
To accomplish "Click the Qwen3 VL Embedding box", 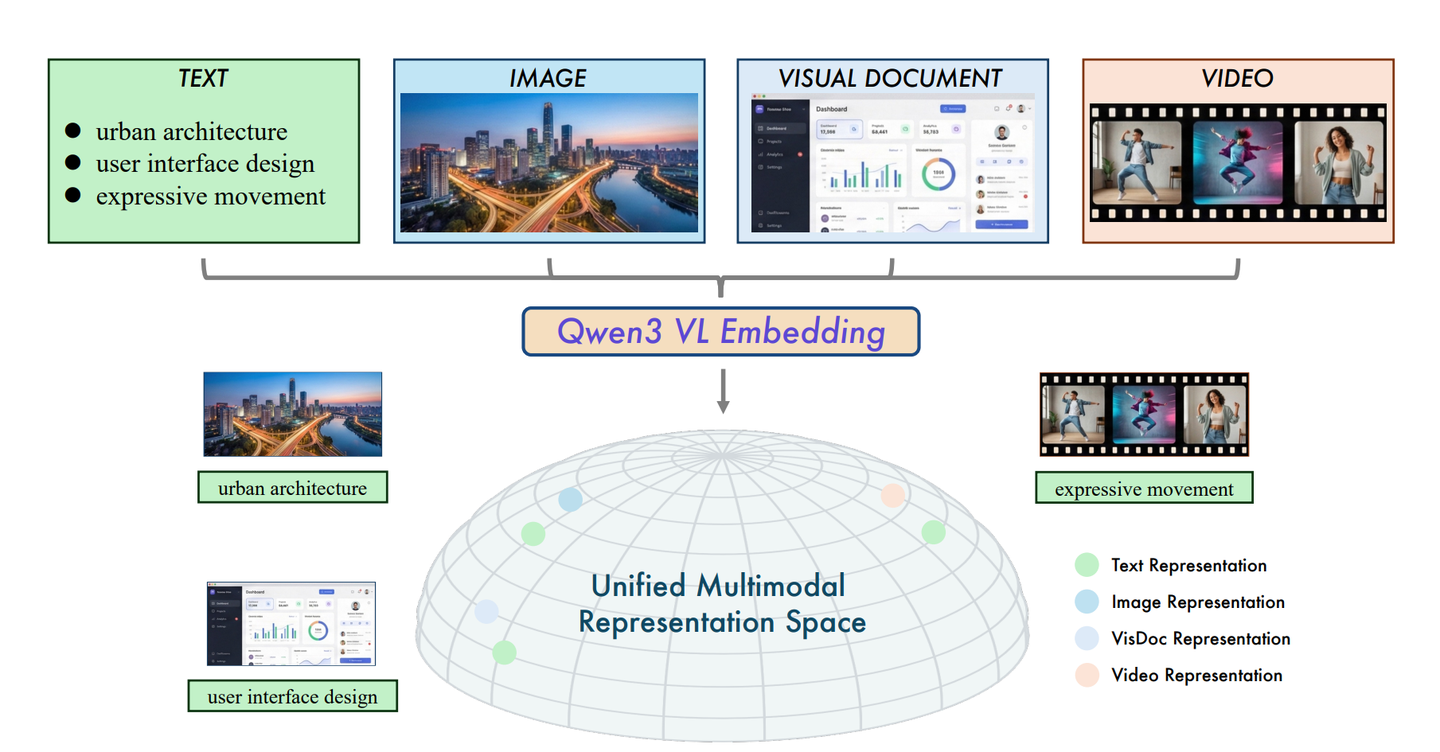I will point(721,332).
